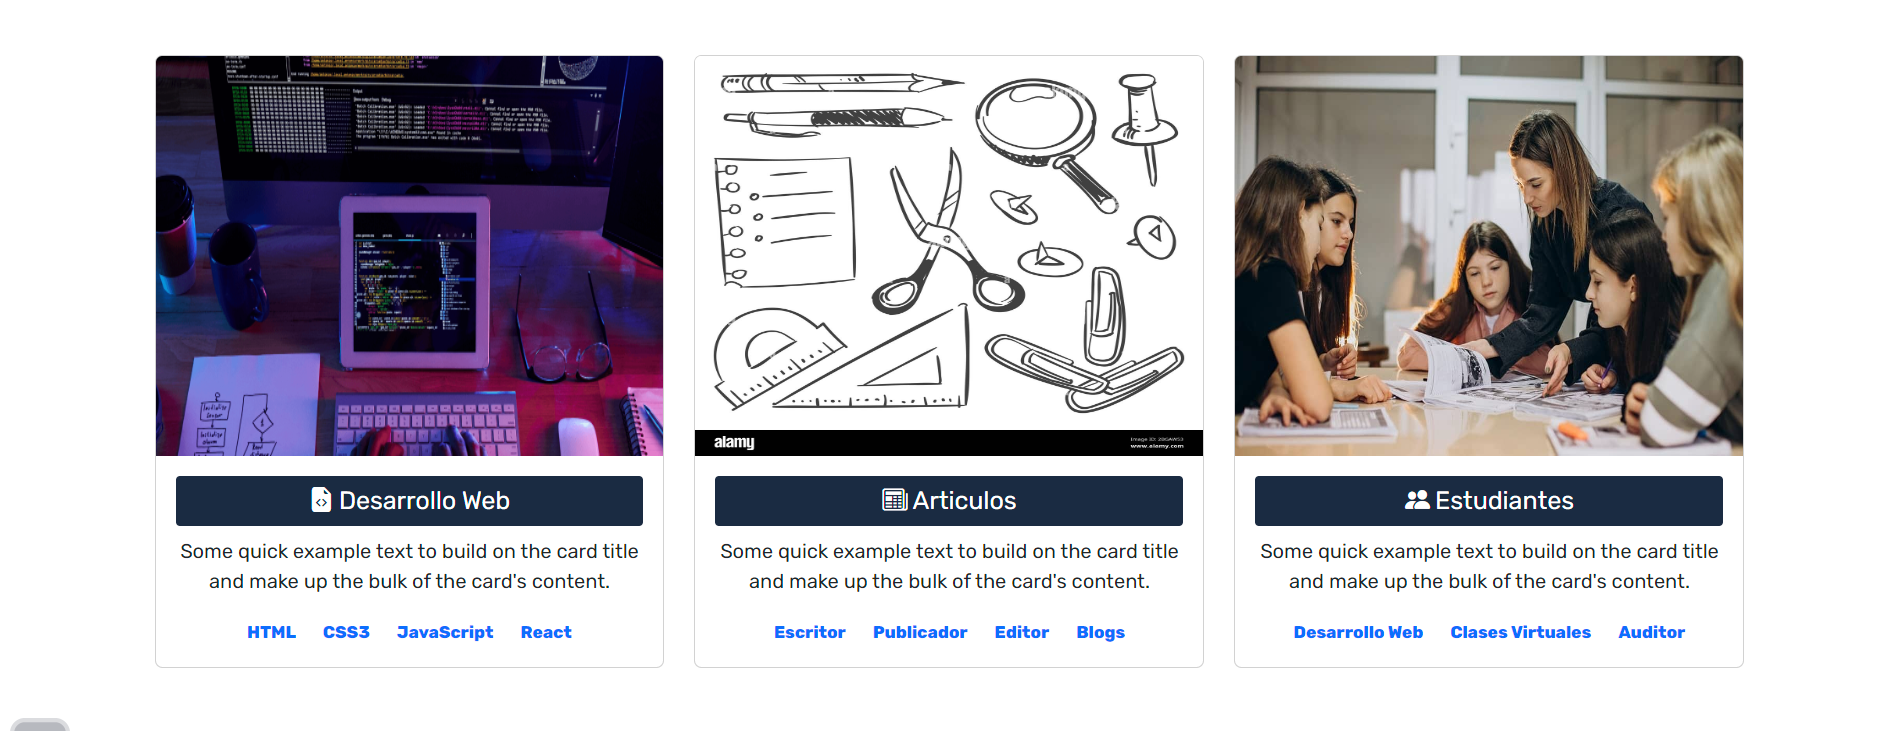Viewport: 1896px width, 731px height.
Task: Select the Publicador link
Action: 920,632
